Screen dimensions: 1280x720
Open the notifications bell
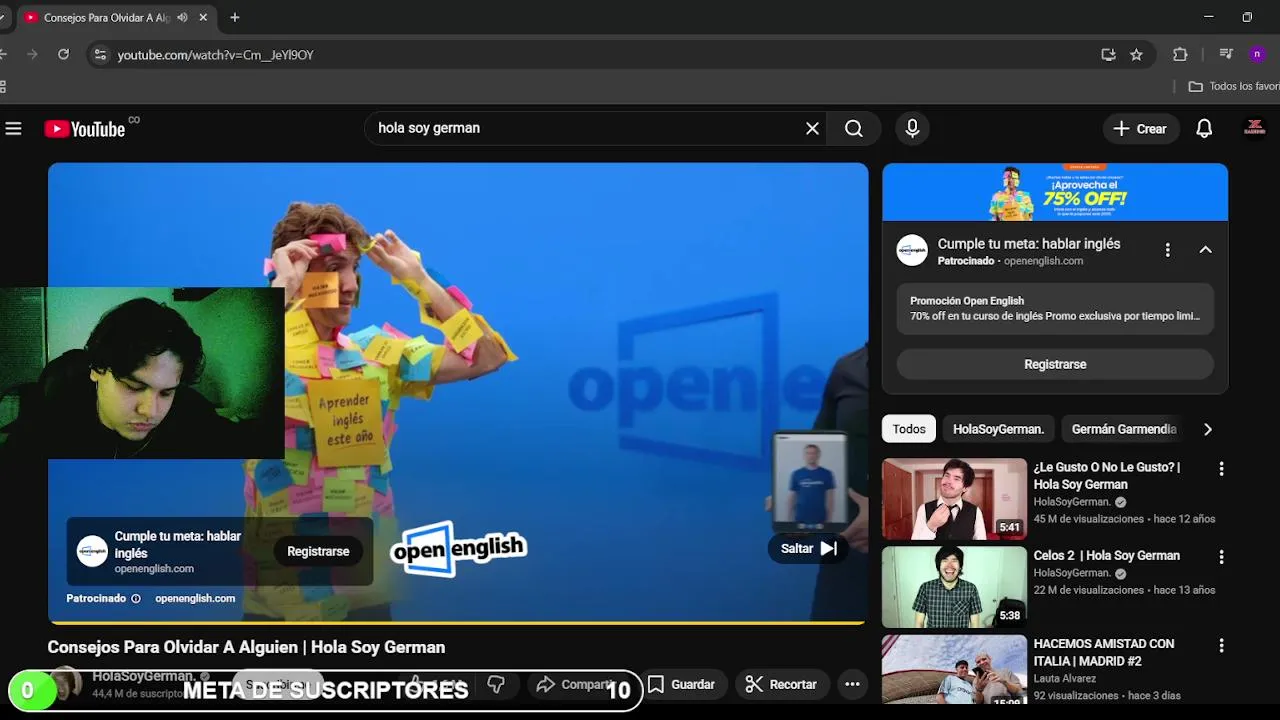[1204, 128]
